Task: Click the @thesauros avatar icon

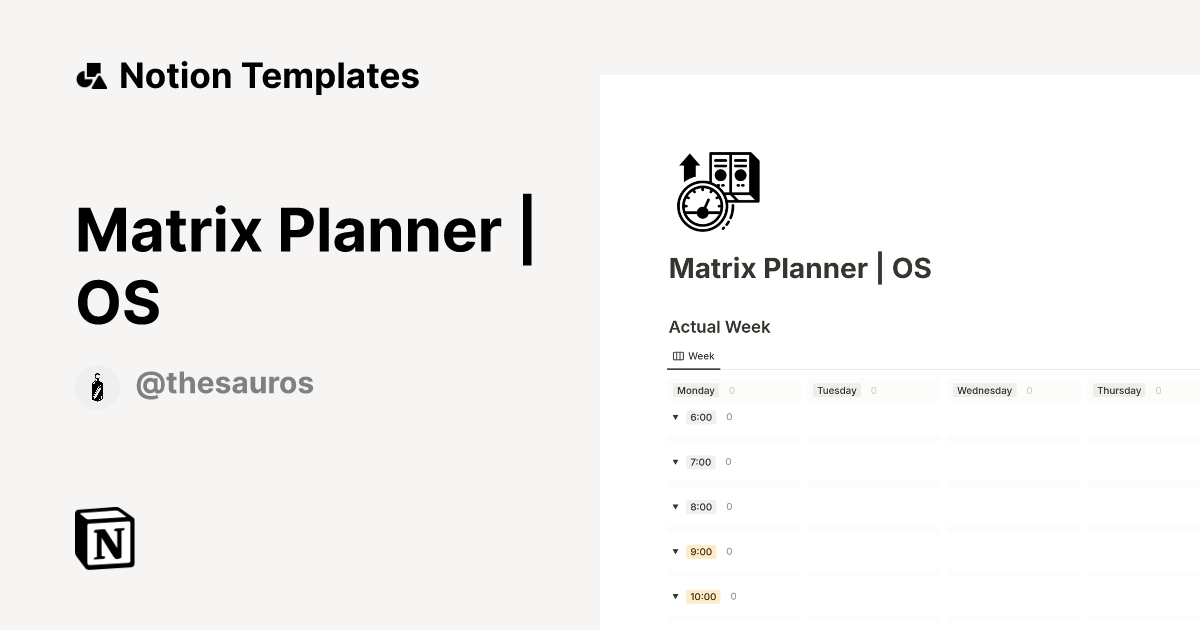Action: pyautogui.click(x=97, y=387)
